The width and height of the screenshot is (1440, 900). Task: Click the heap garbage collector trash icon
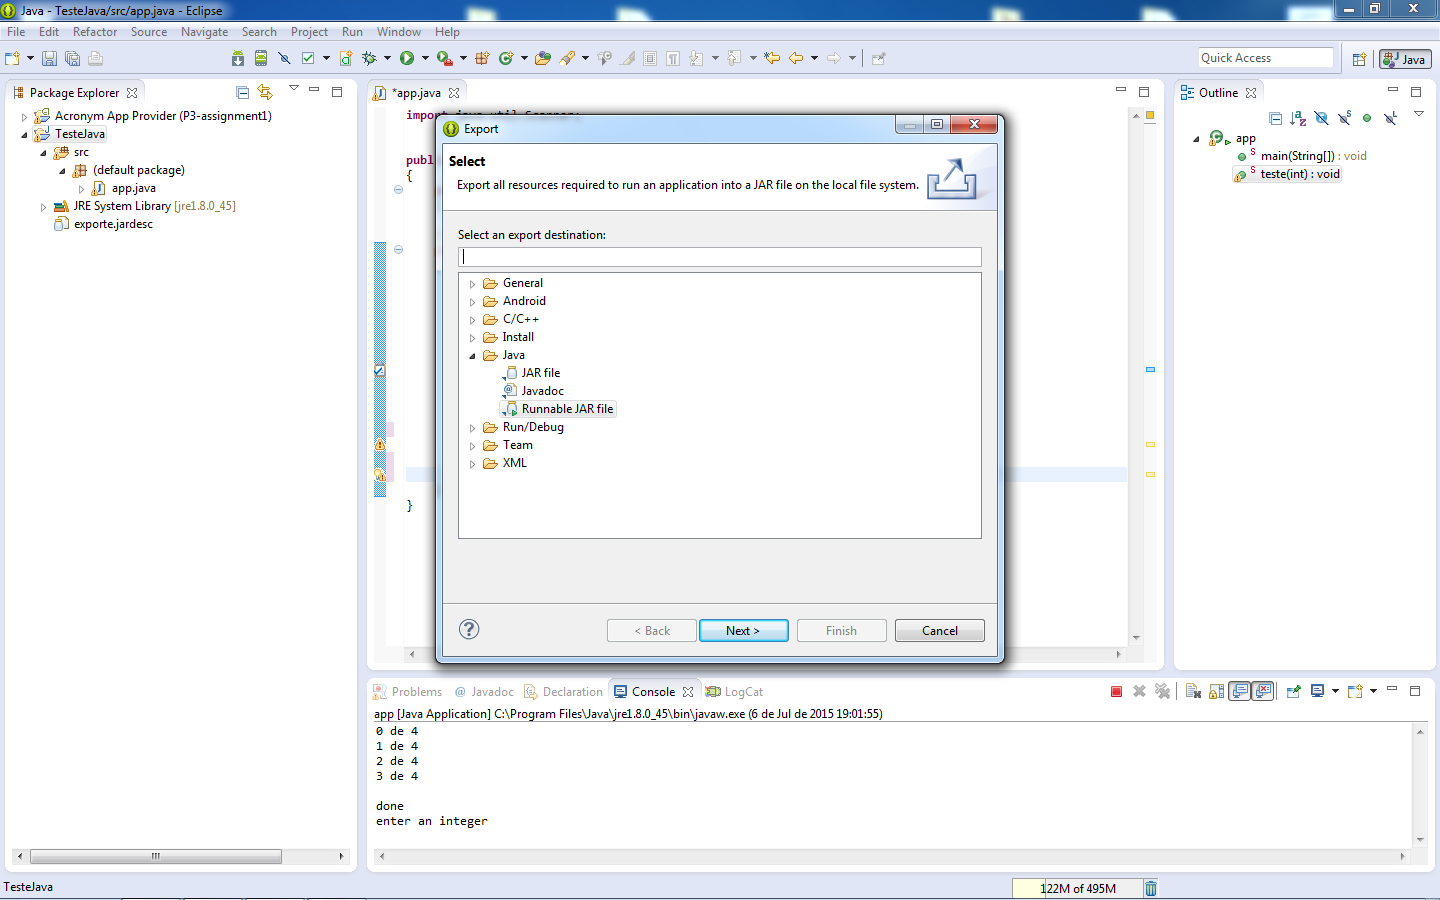pyautogui.click(x=1151, y=888)
